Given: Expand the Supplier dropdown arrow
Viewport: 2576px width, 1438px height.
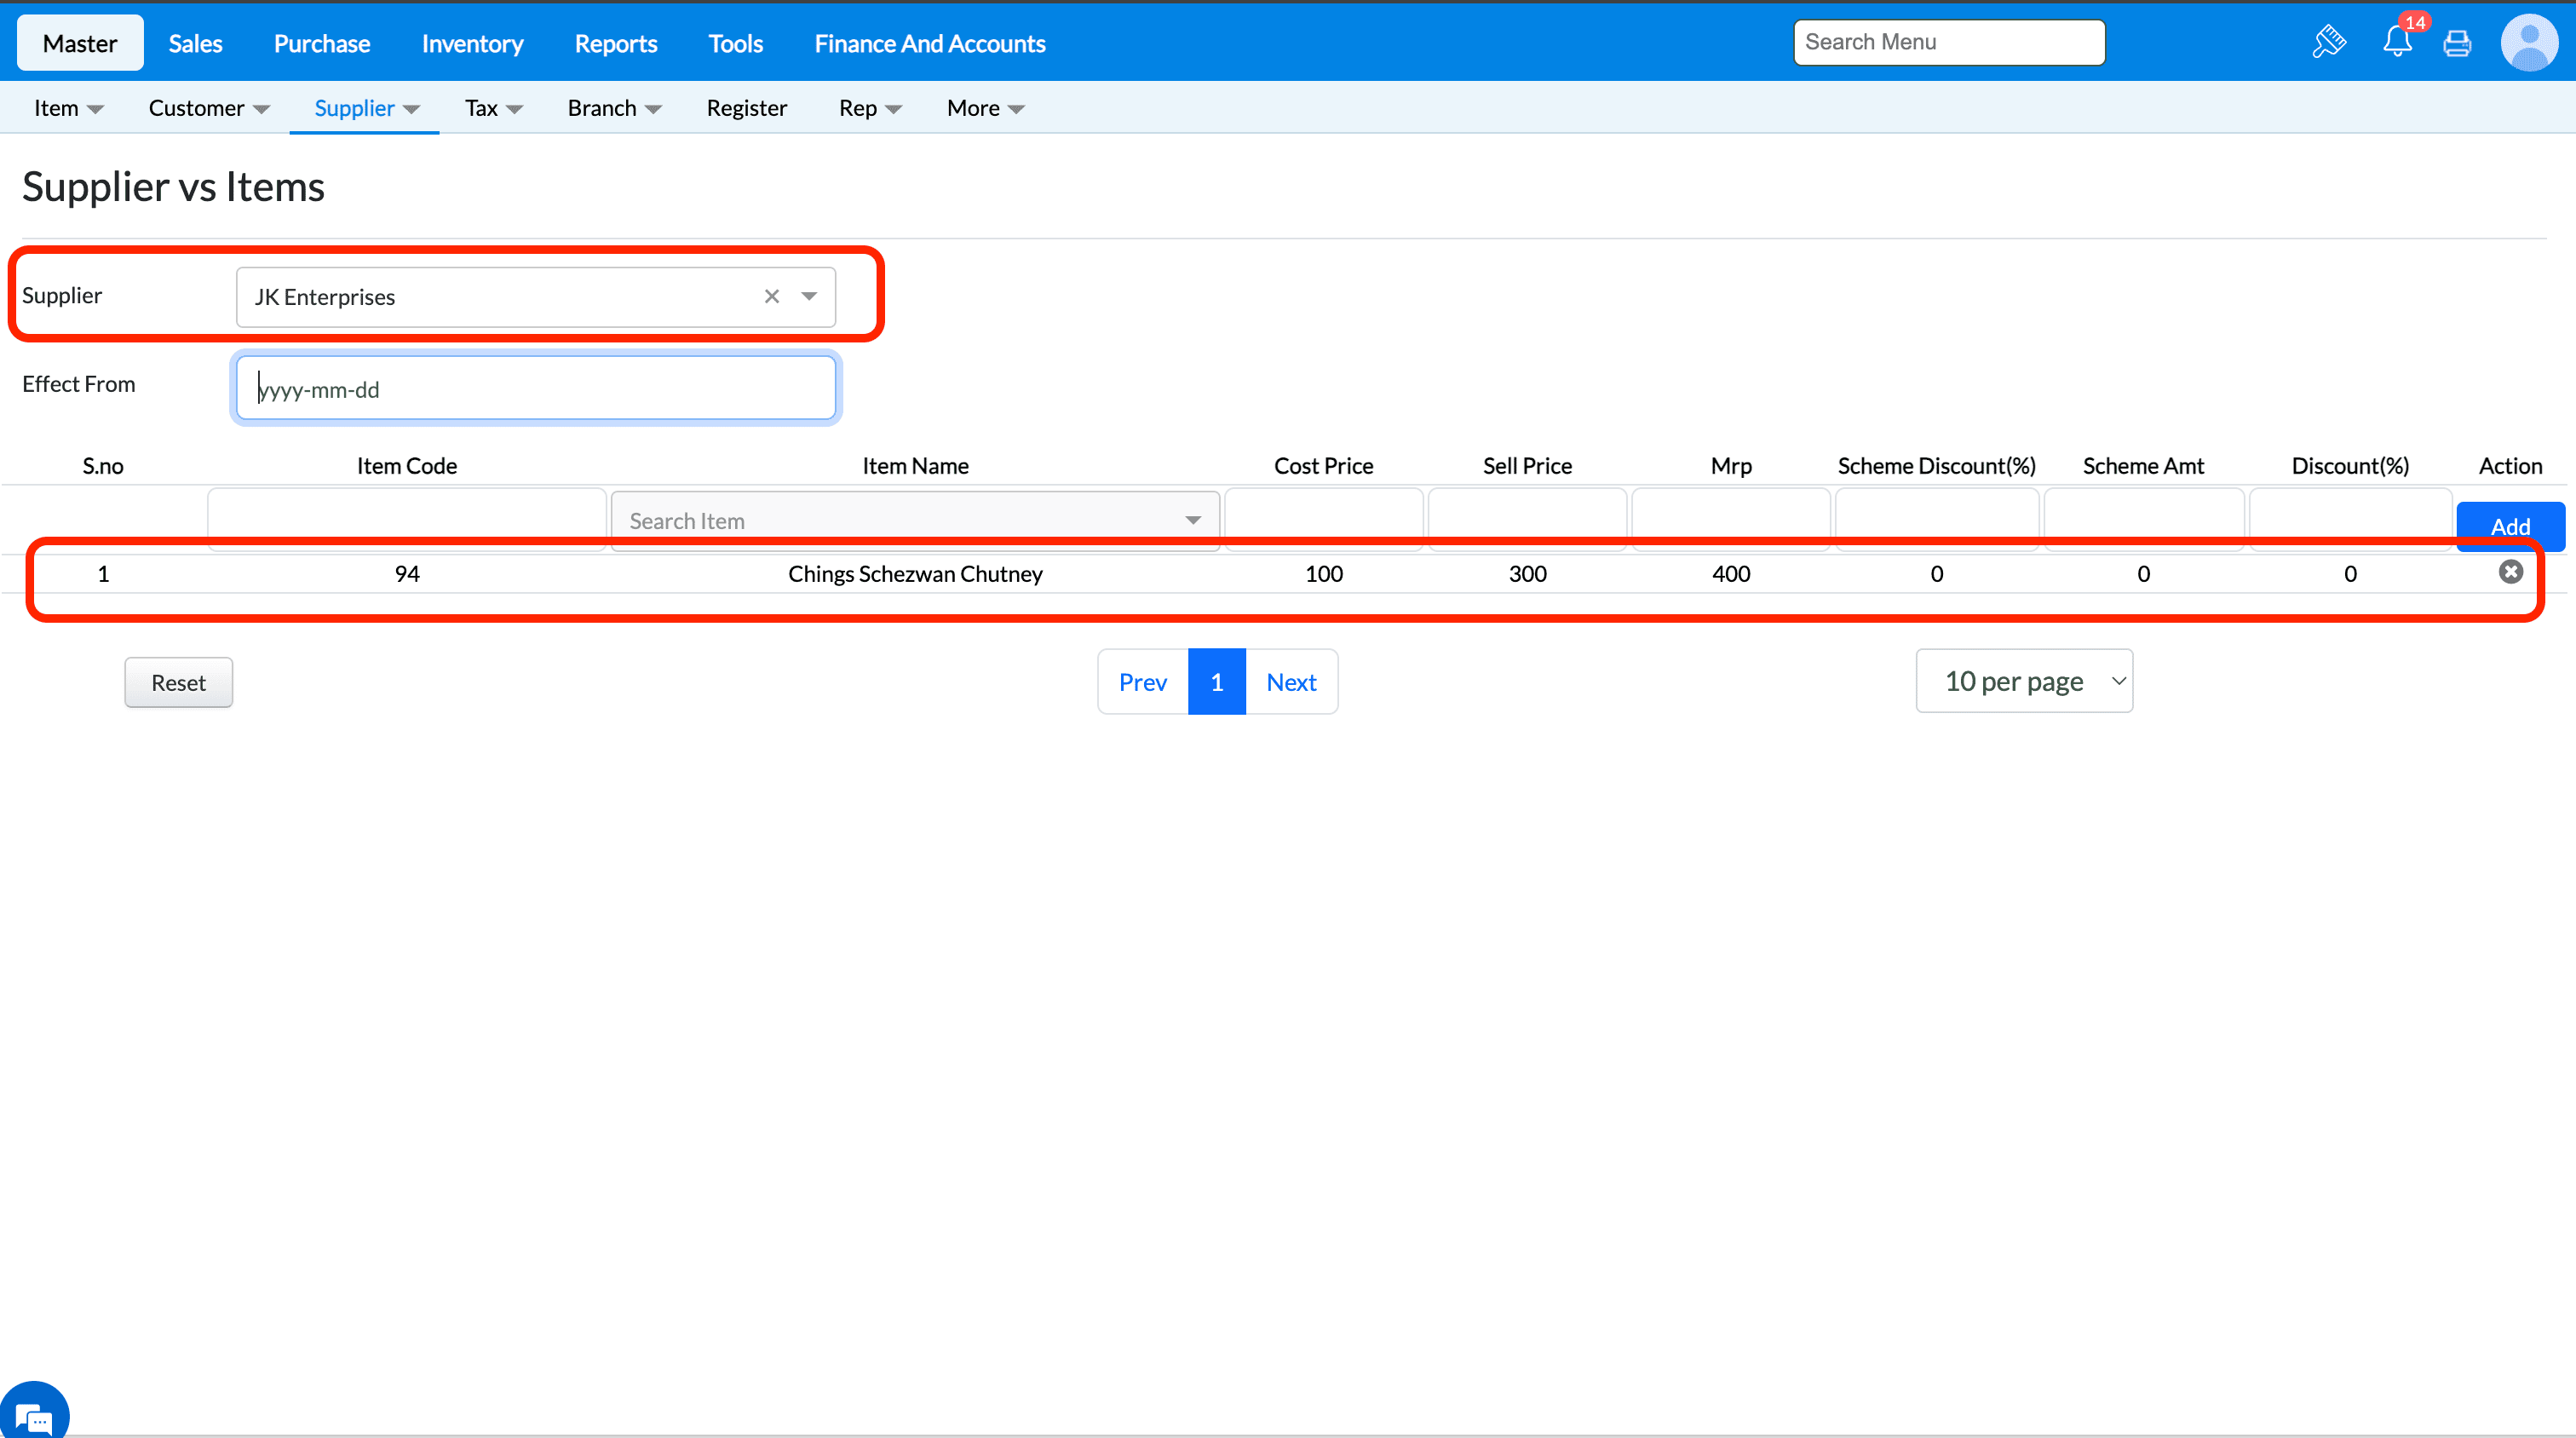Looking at the screenshot, I should pyautogui.click(x=809, y=296).
